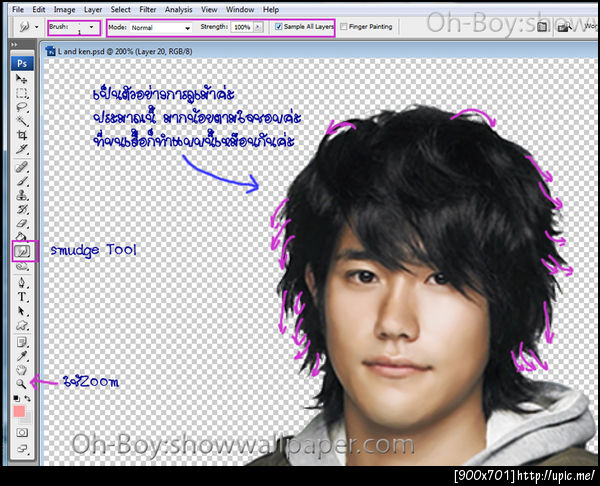Reset default foreground and background colors
Screen dimensions: 600x486
click(16, 398)
